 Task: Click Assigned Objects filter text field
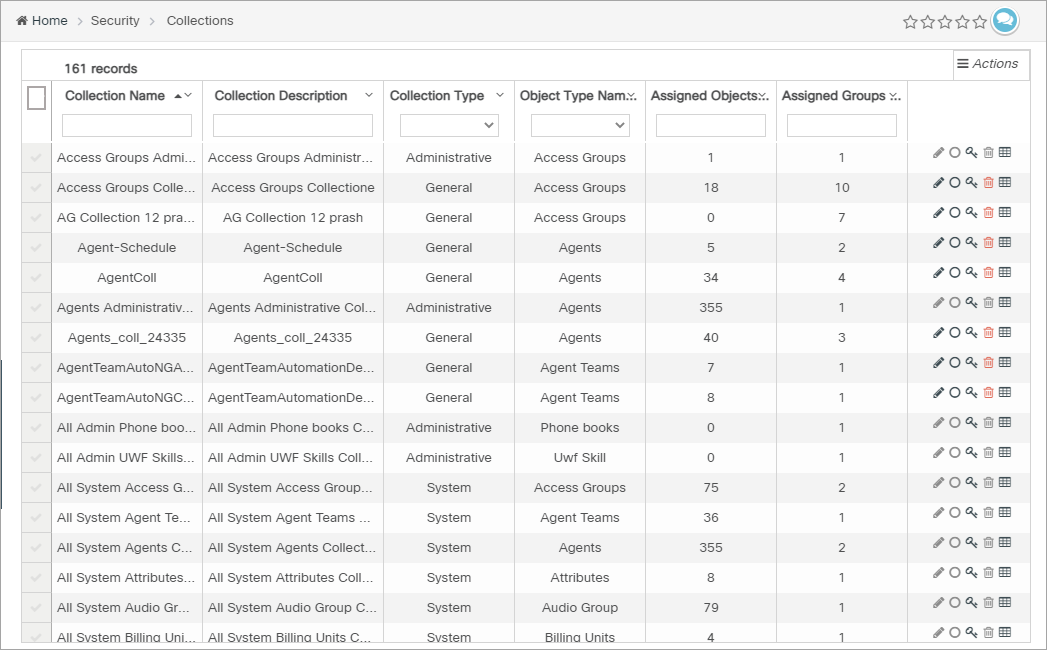[710, 125]
